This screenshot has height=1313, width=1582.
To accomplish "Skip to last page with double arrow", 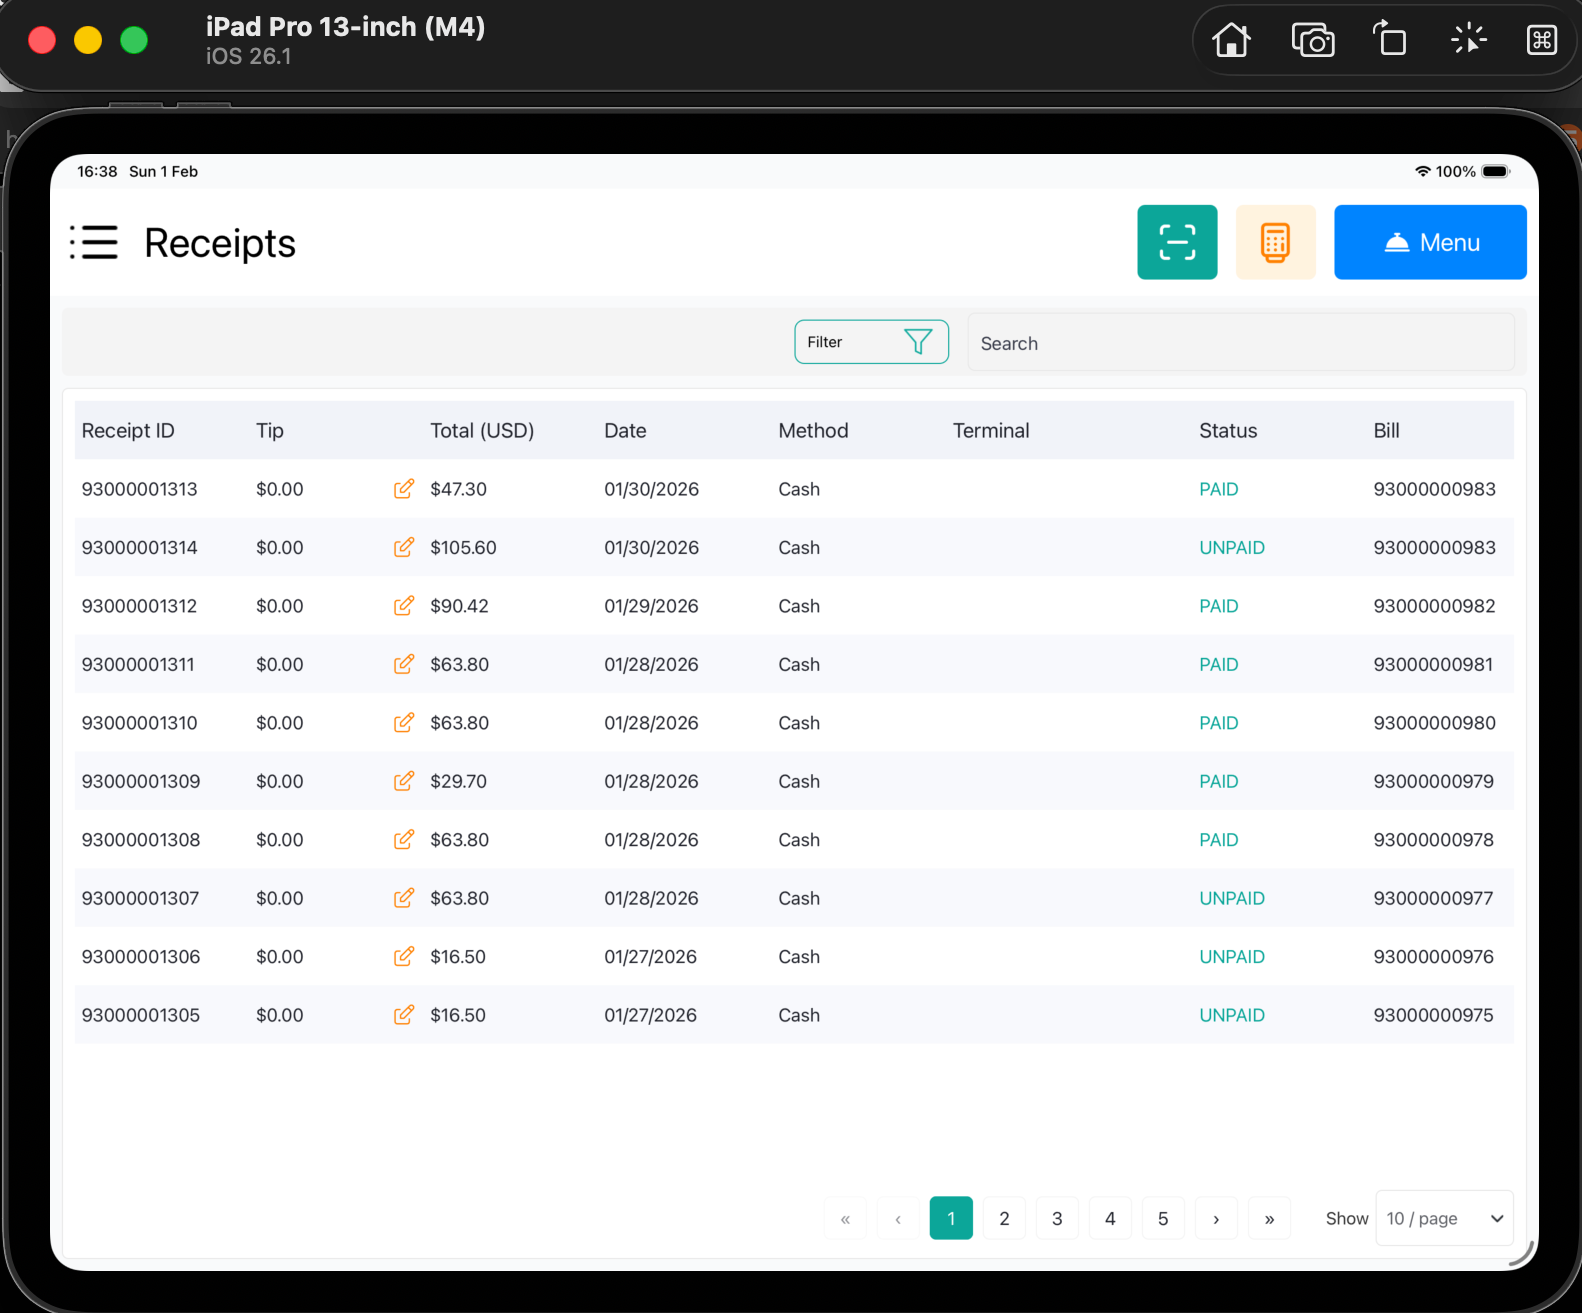I will click(x=1269, y=1218).
